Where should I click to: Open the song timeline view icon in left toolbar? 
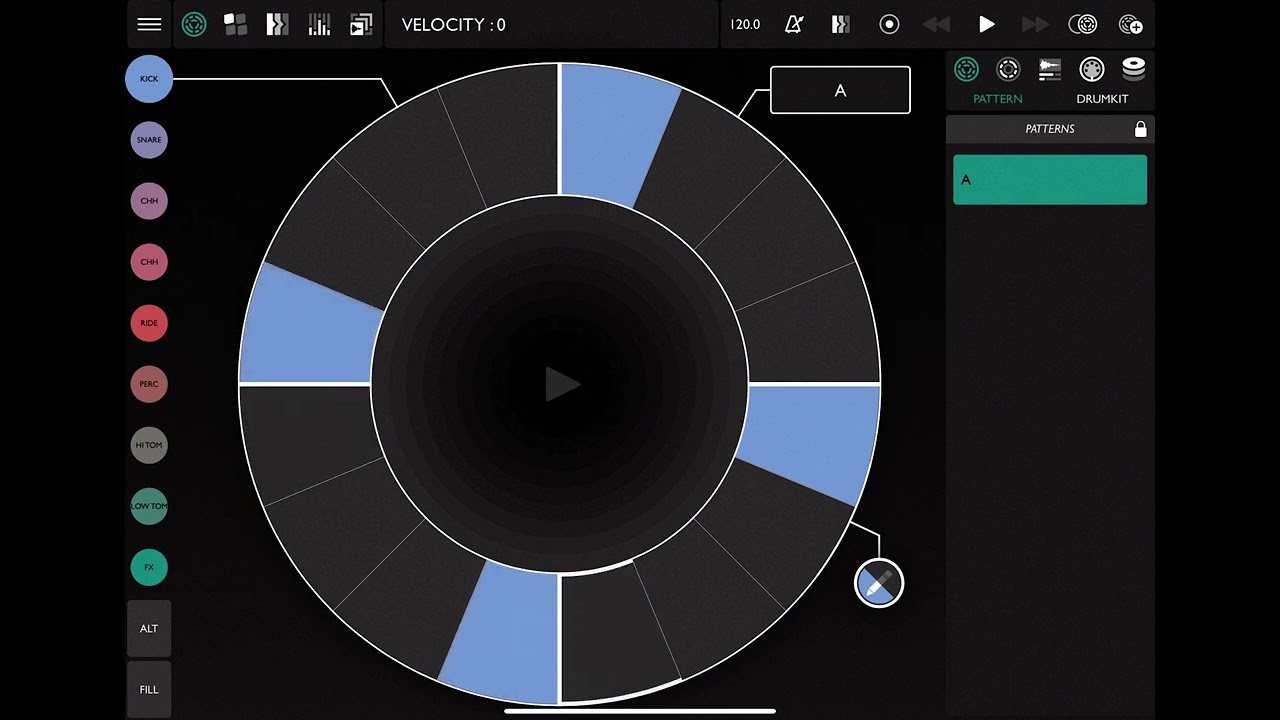[x=277, y=25]
